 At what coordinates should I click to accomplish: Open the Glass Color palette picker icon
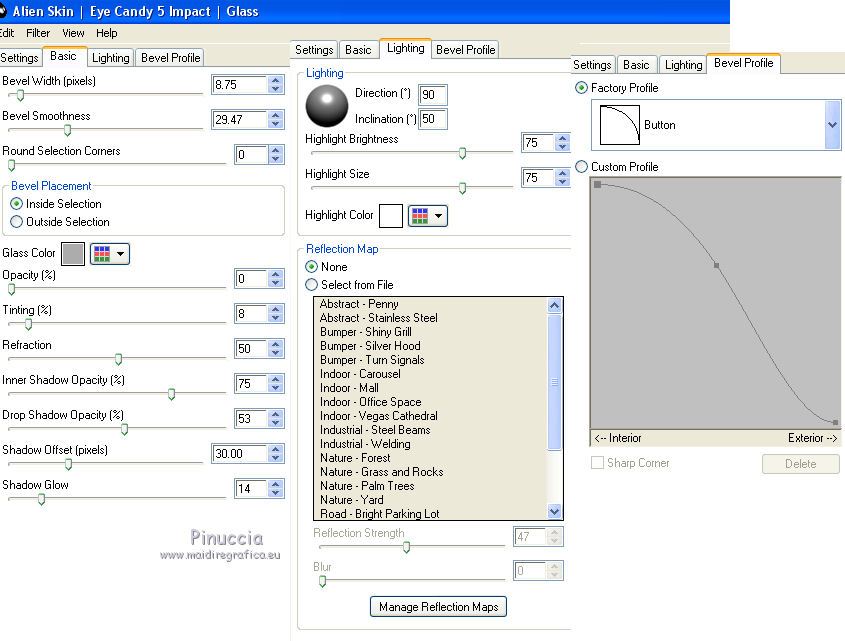point(102,254)
